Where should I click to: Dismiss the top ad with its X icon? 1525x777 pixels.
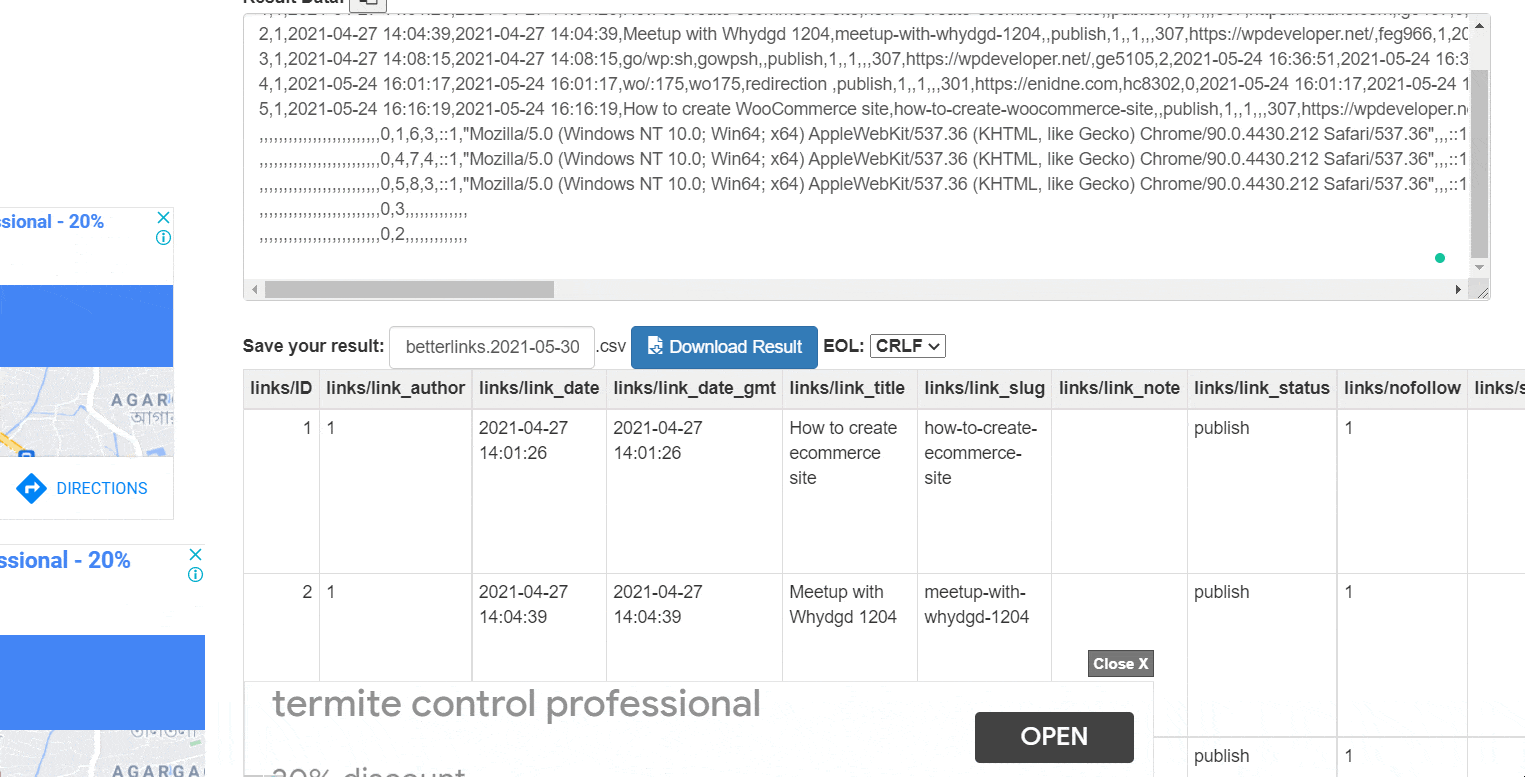click(163, 216)
